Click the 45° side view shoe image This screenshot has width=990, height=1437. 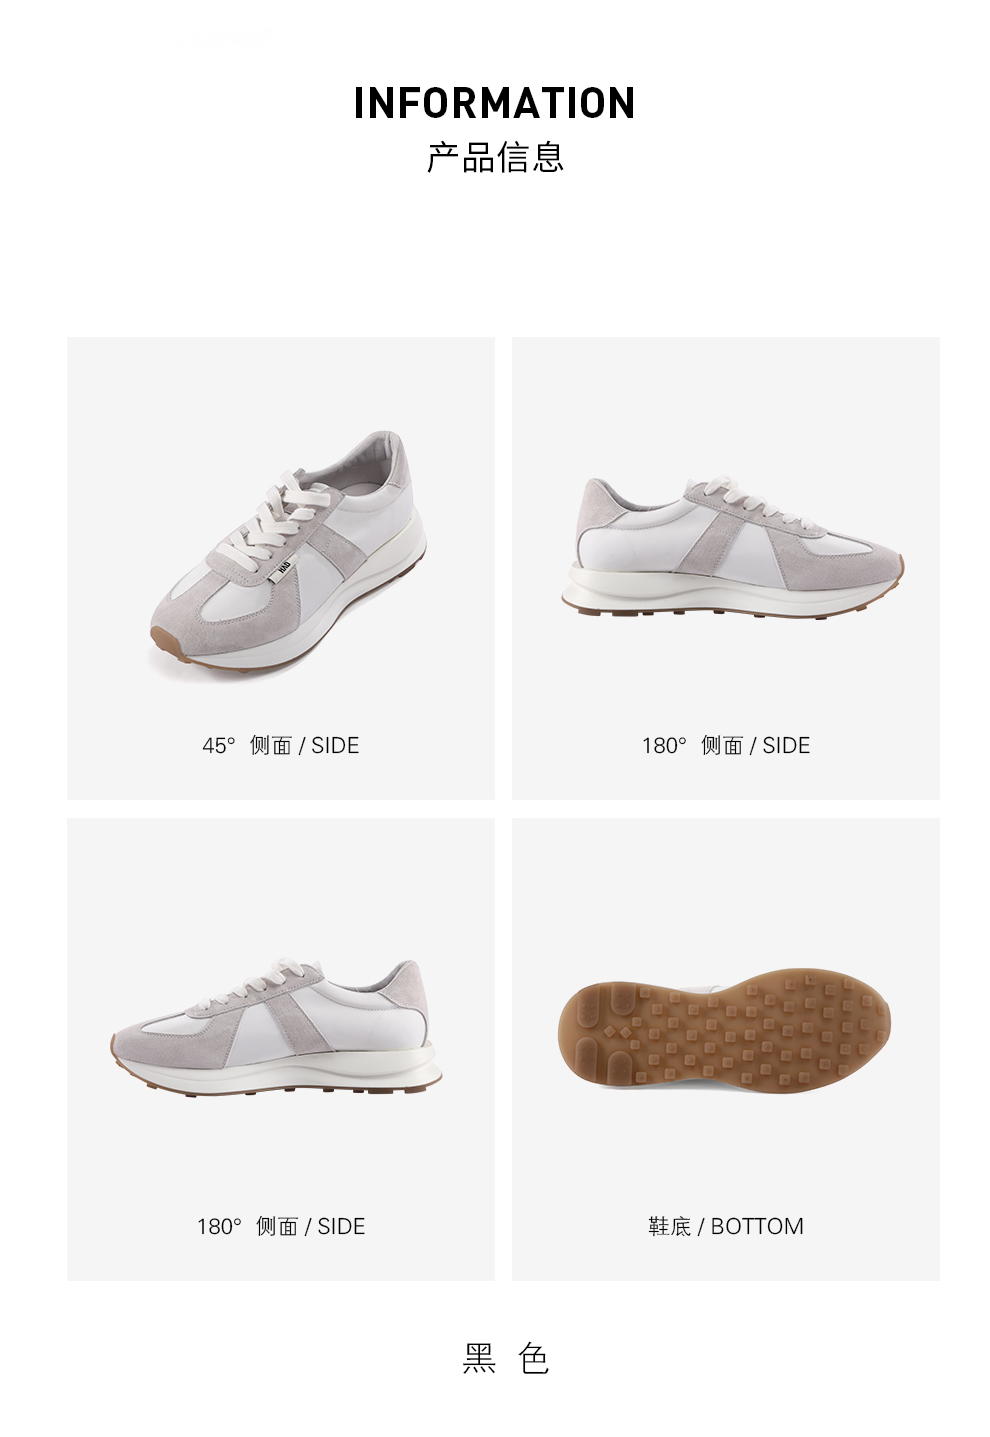tap(288, 555)
